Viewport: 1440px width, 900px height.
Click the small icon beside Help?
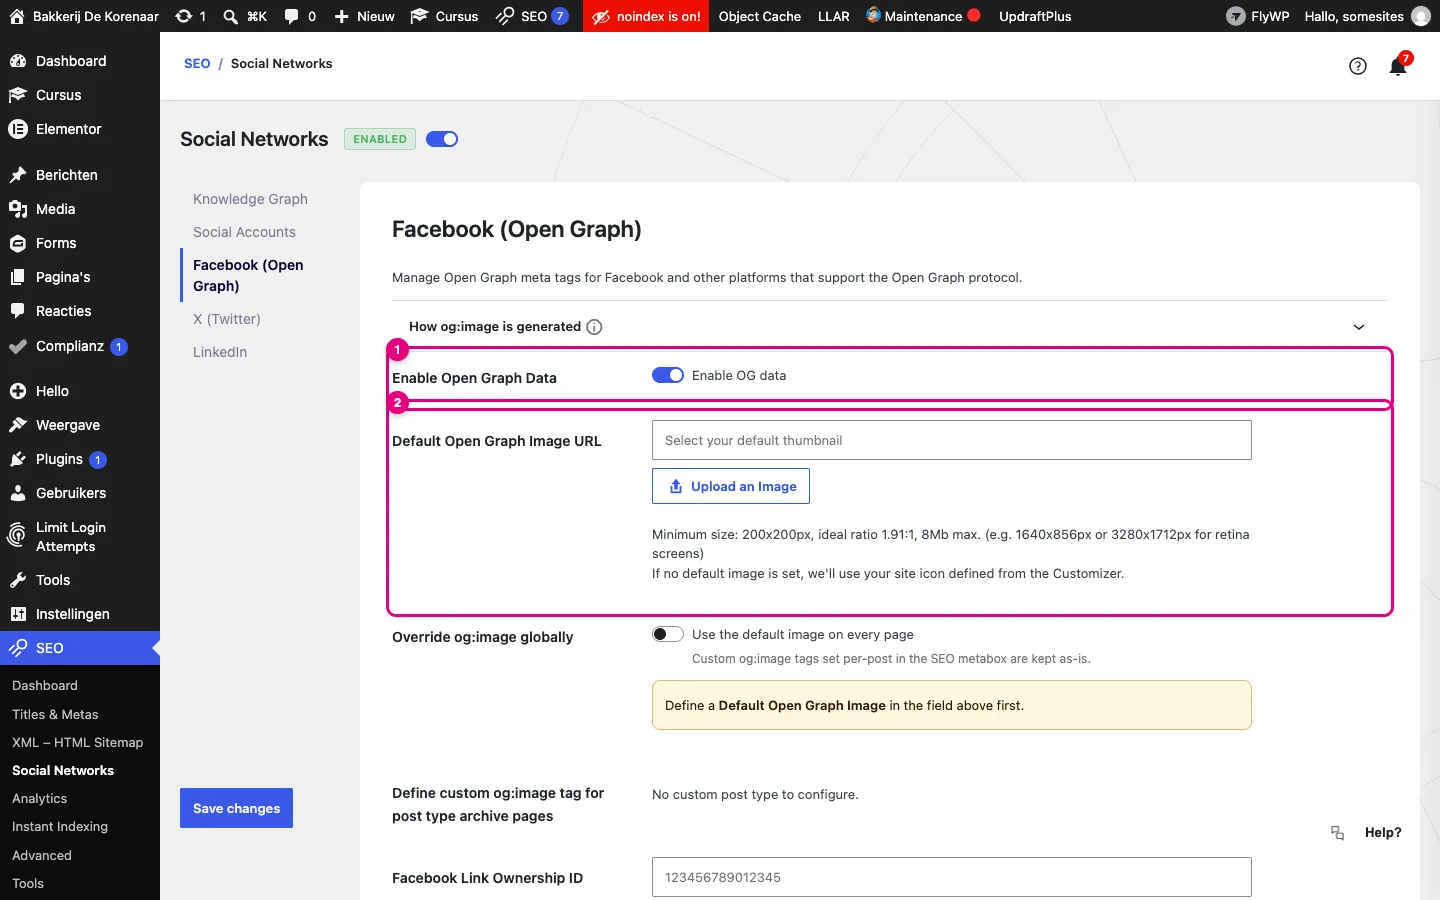click(1337, 832)
